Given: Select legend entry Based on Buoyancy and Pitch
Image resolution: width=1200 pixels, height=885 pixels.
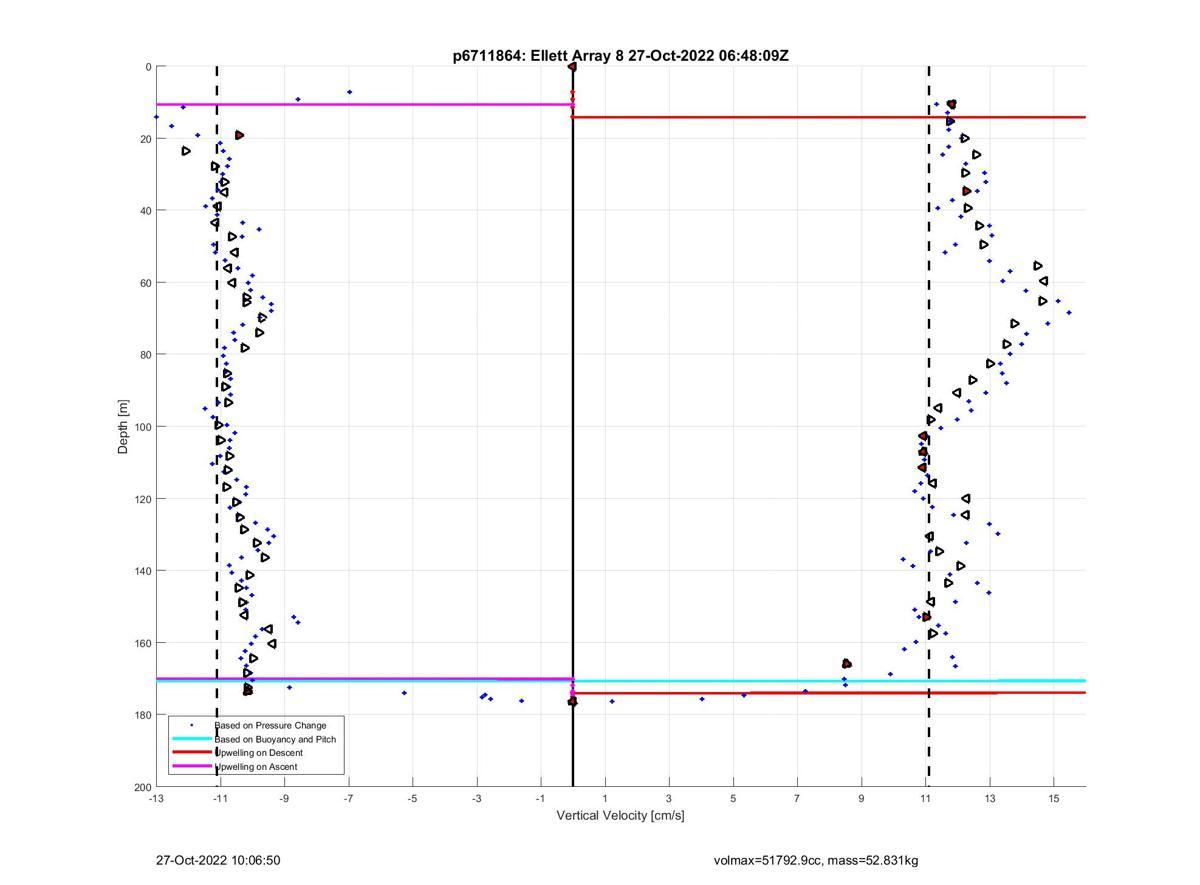Looking at the screenshot, I should [275, 739].
